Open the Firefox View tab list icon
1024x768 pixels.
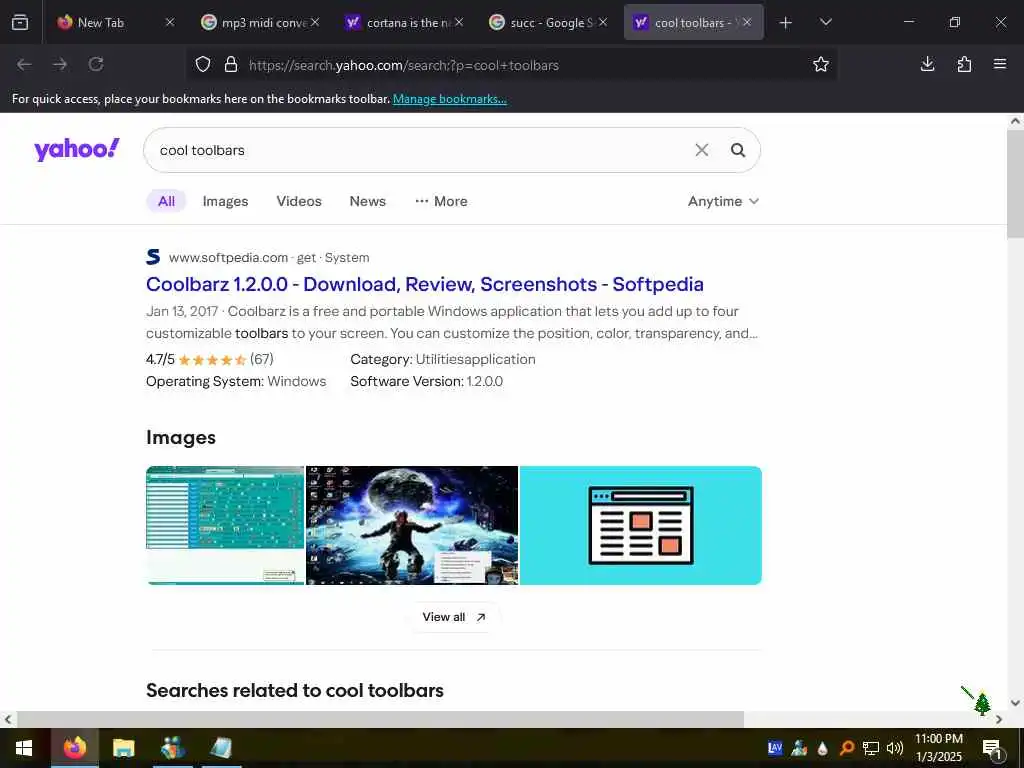point(20,22)
